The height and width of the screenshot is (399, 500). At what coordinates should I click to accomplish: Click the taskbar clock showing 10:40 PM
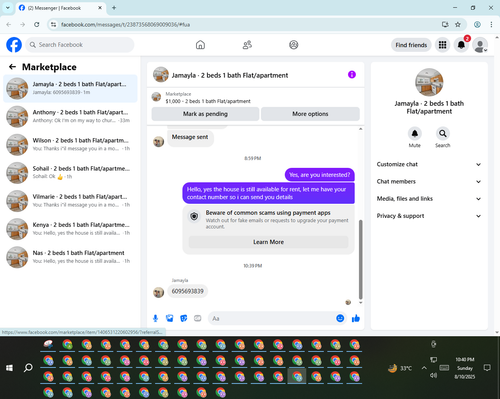point(465,368)
